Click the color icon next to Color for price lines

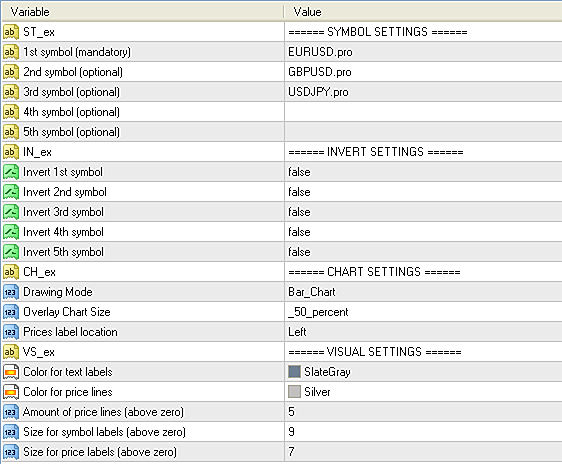pyautogui.click(x=11, y=392)
